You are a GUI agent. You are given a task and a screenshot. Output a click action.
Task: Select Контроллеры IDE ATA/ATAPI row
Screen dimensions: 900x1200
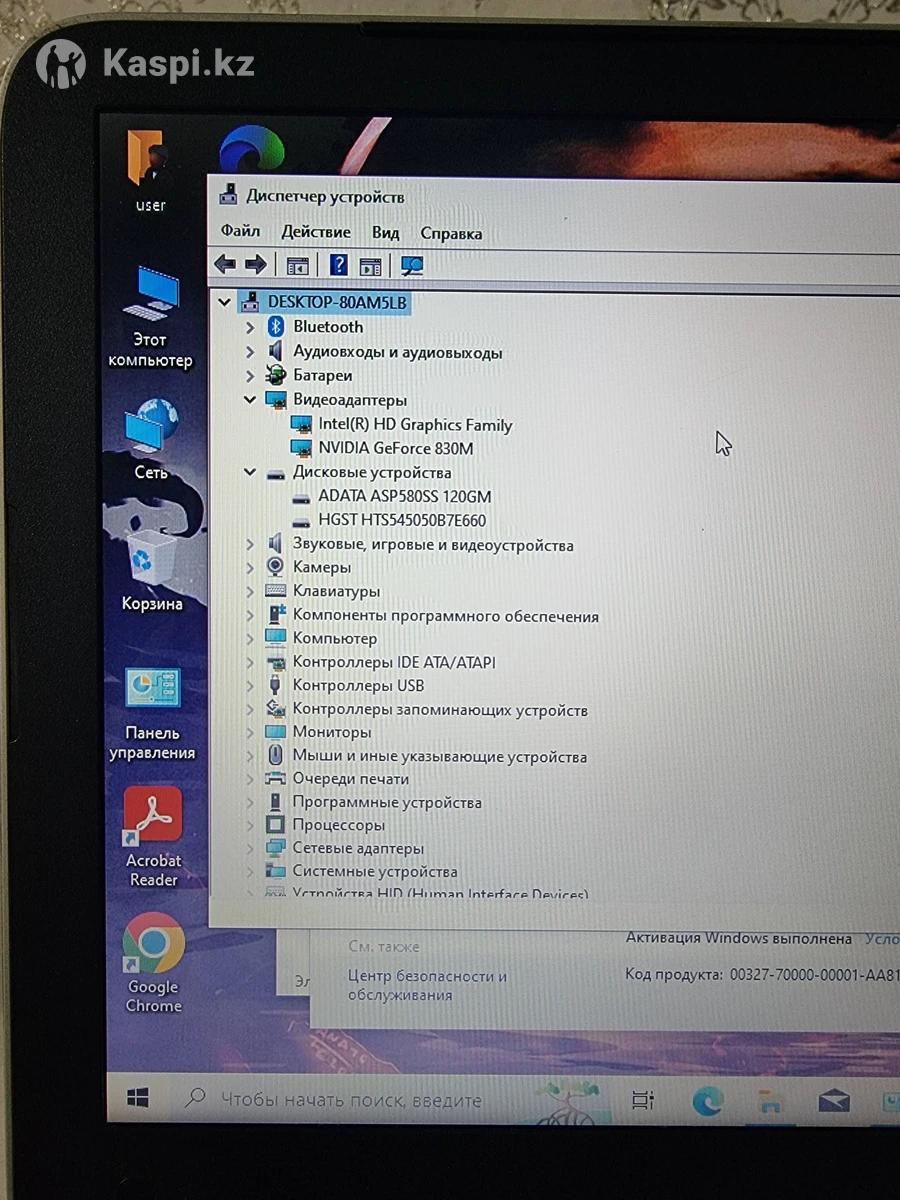point(394,662)
